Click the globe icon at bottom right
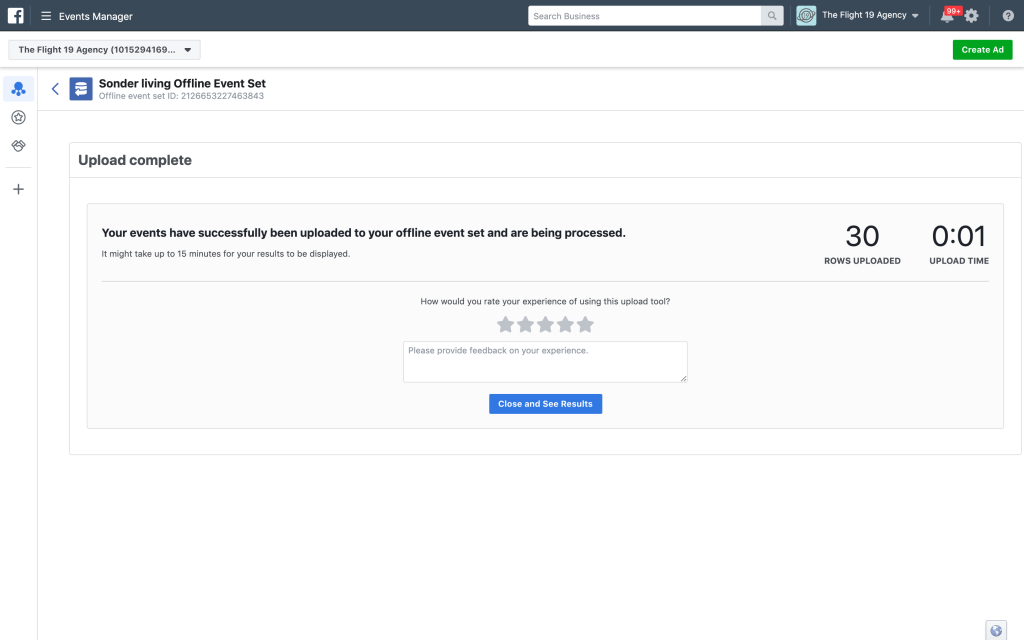 pyautogui.click(x=995, y=630)
